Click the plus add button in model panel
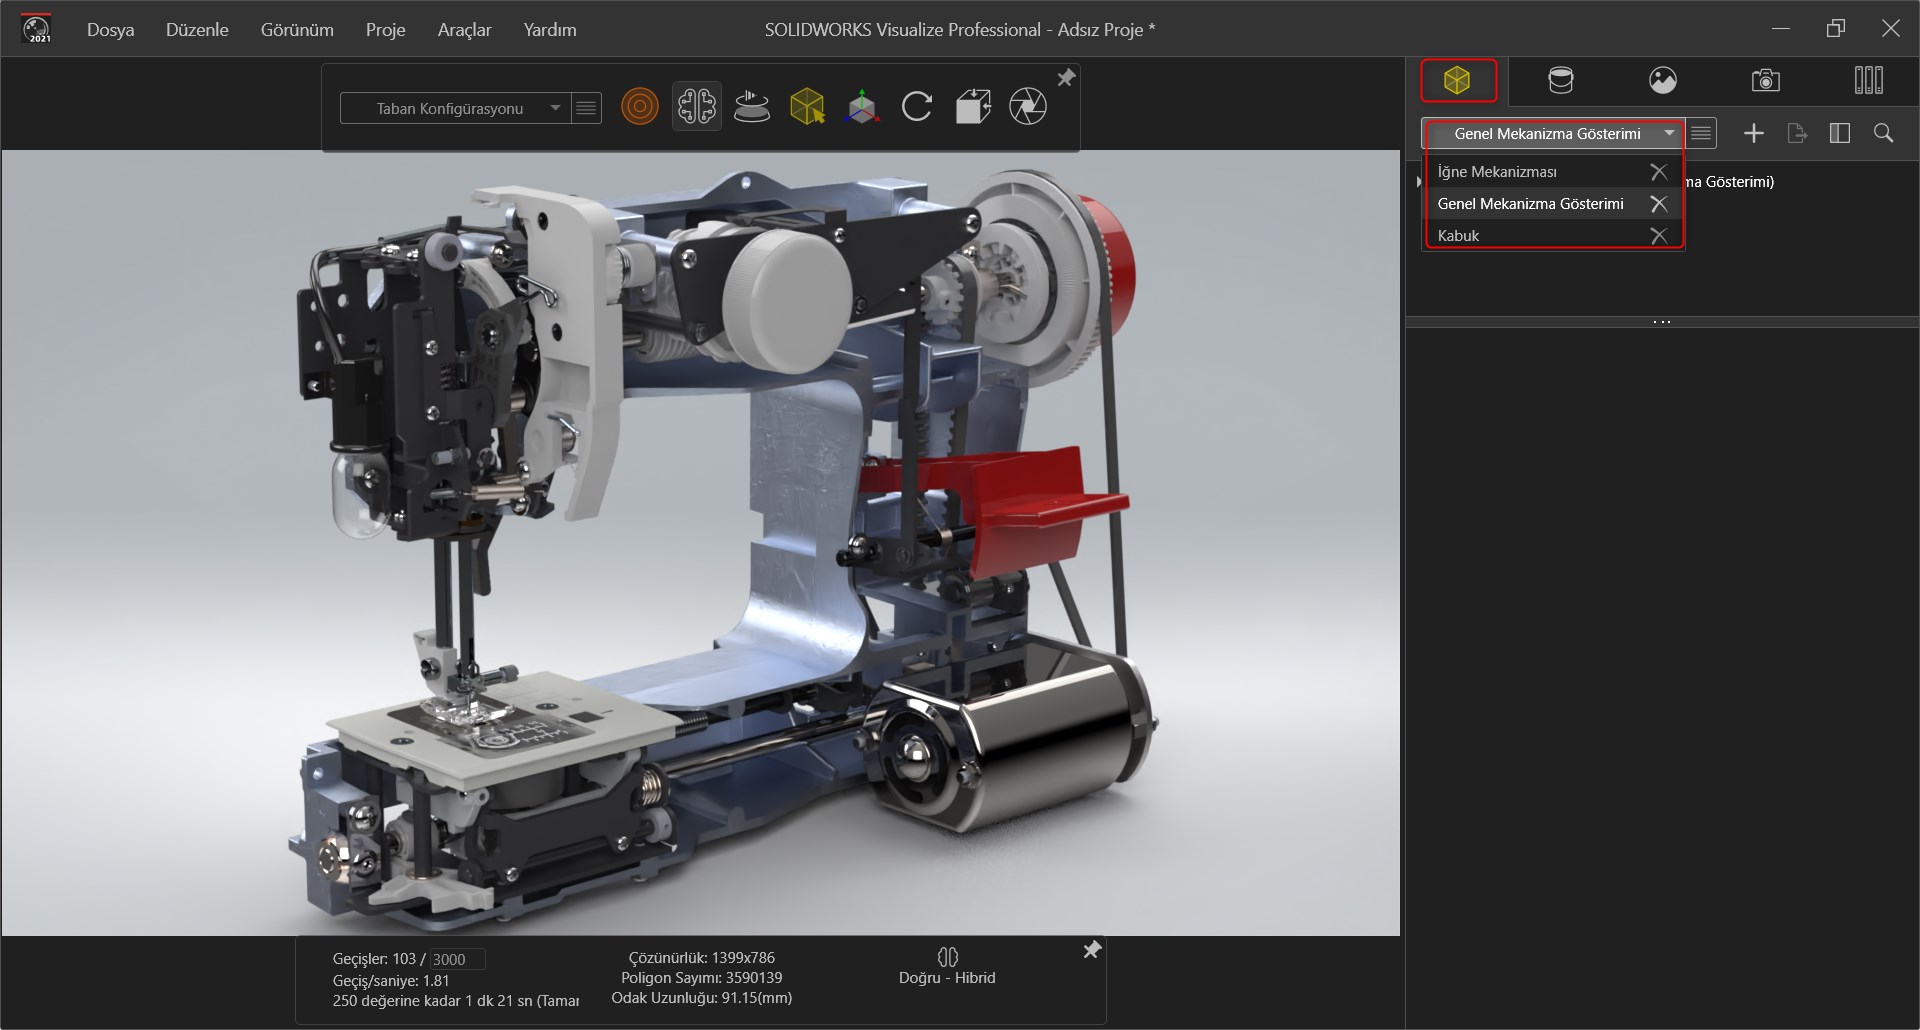1920x1030 pixels. [x=1754, y=133]
